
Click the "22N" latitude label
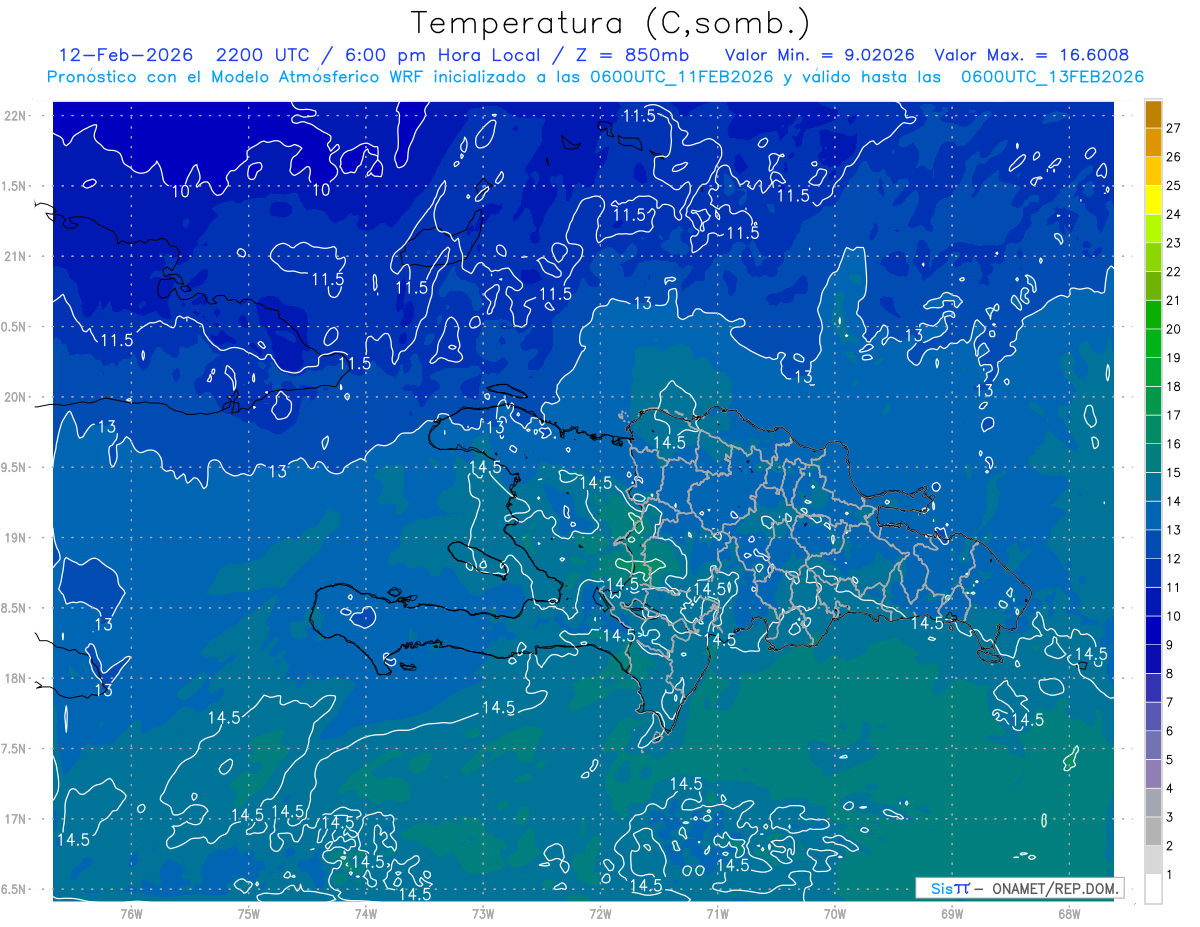click(15, 116)
